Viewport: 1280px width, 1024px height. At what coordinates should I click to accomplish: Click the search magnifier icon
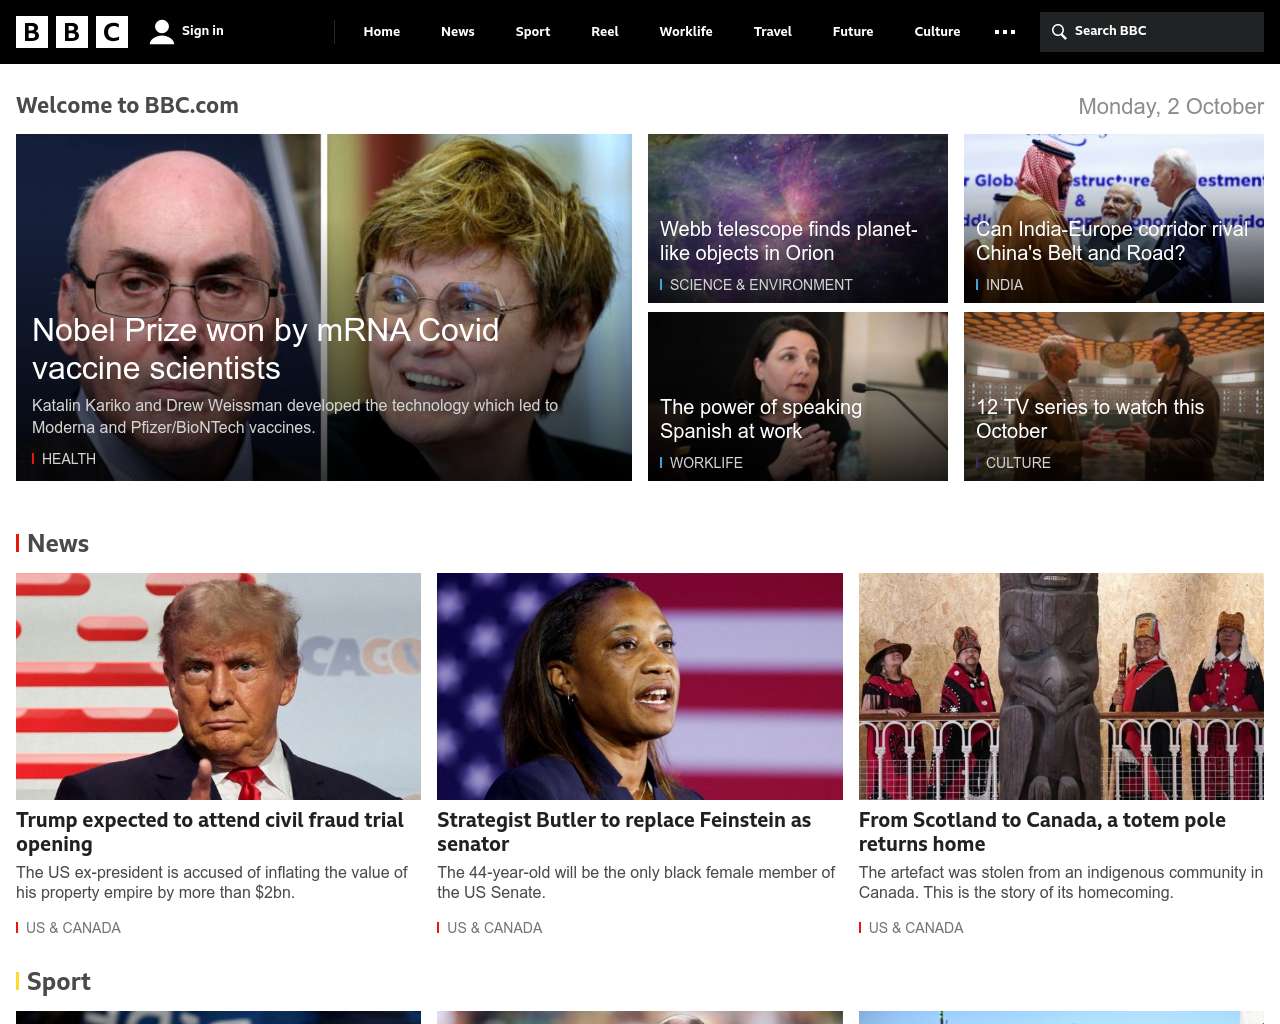[1059, 32]
